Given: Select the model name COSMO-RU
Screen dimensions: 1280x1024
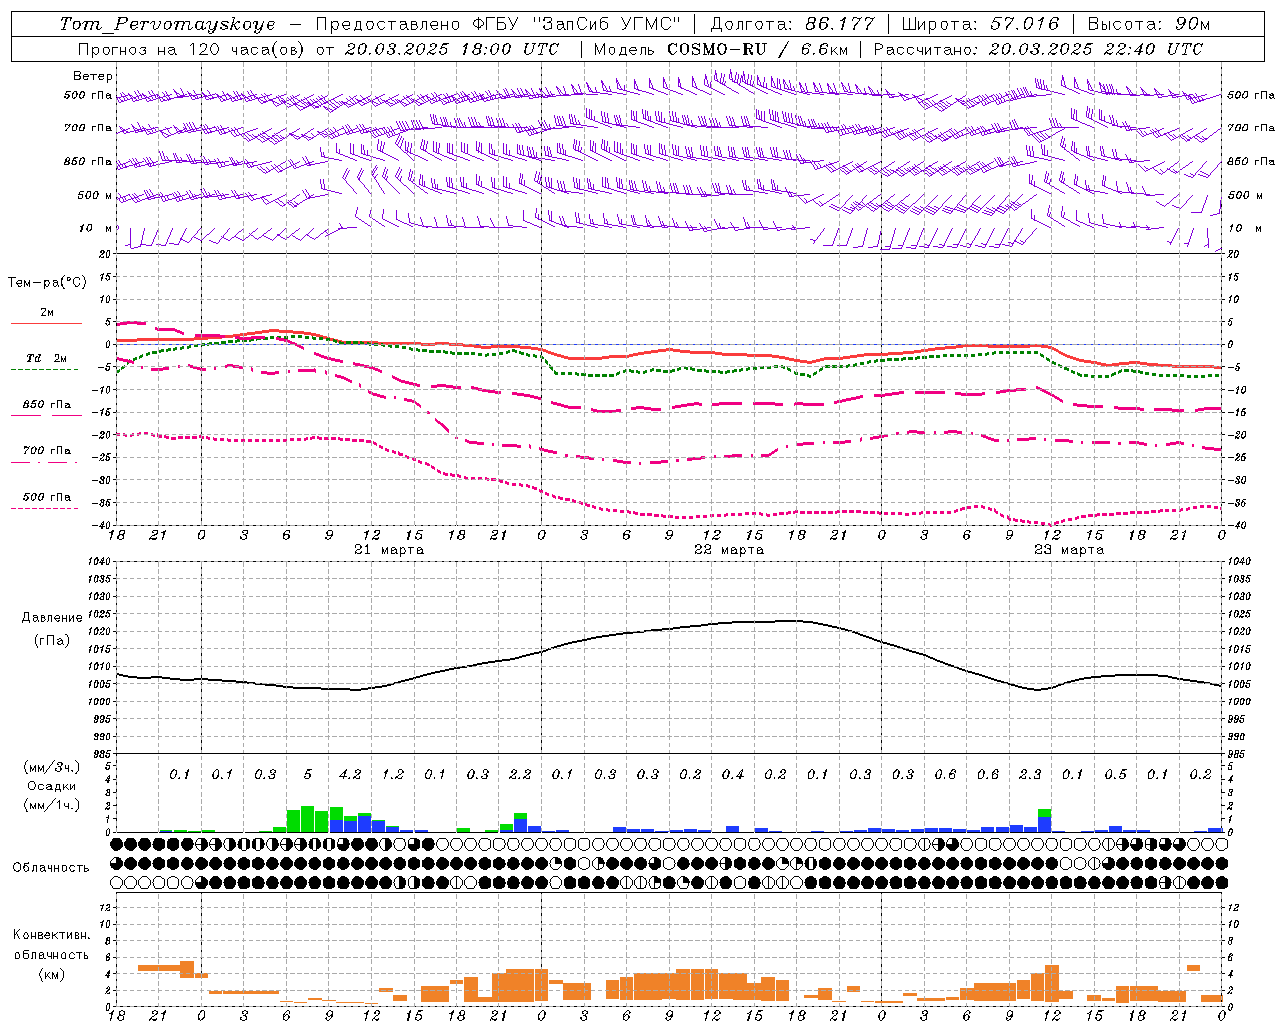Looking at the screenshot, I should (716, 49).
